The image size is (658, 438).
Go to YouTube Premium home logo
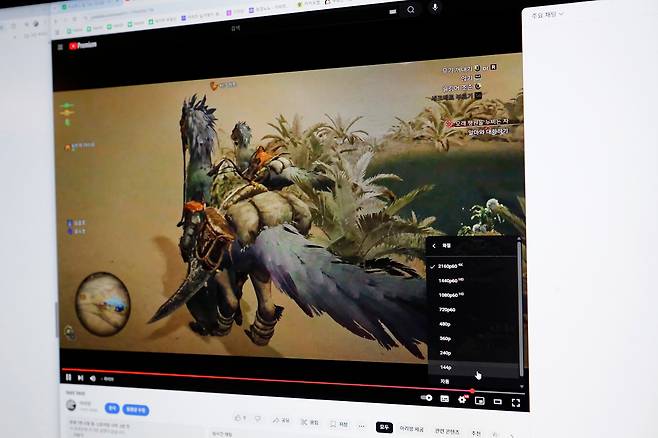[x=83, y=45]
